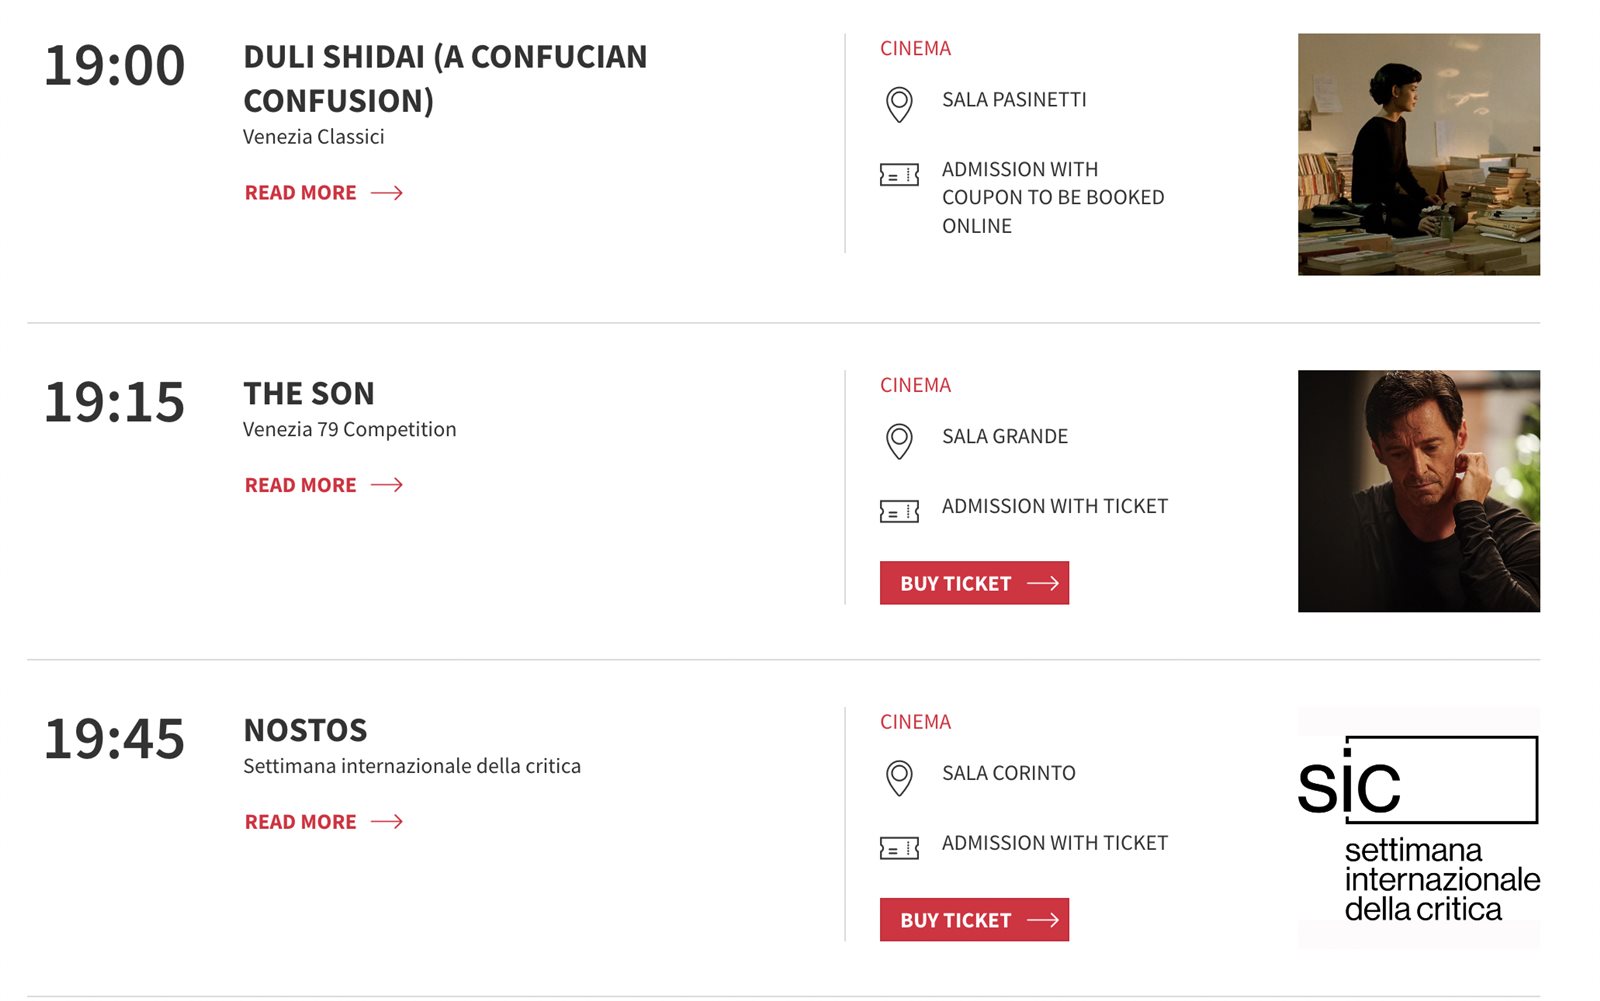The height and width of the screenshot is (1001, 1600).
Task: Click the SIC settimana della critica logo
Action: 1418,828
